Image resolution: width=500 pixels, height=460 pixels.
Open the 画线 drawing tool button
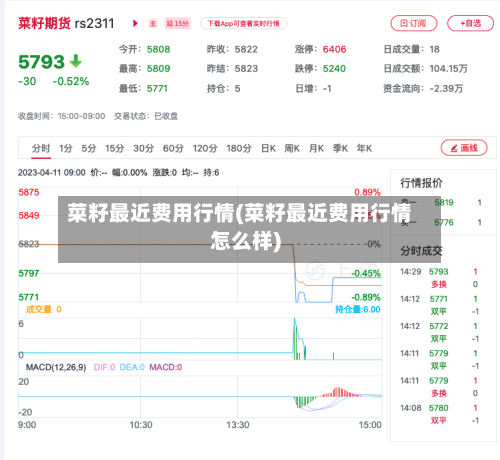[x=464, y=148]
